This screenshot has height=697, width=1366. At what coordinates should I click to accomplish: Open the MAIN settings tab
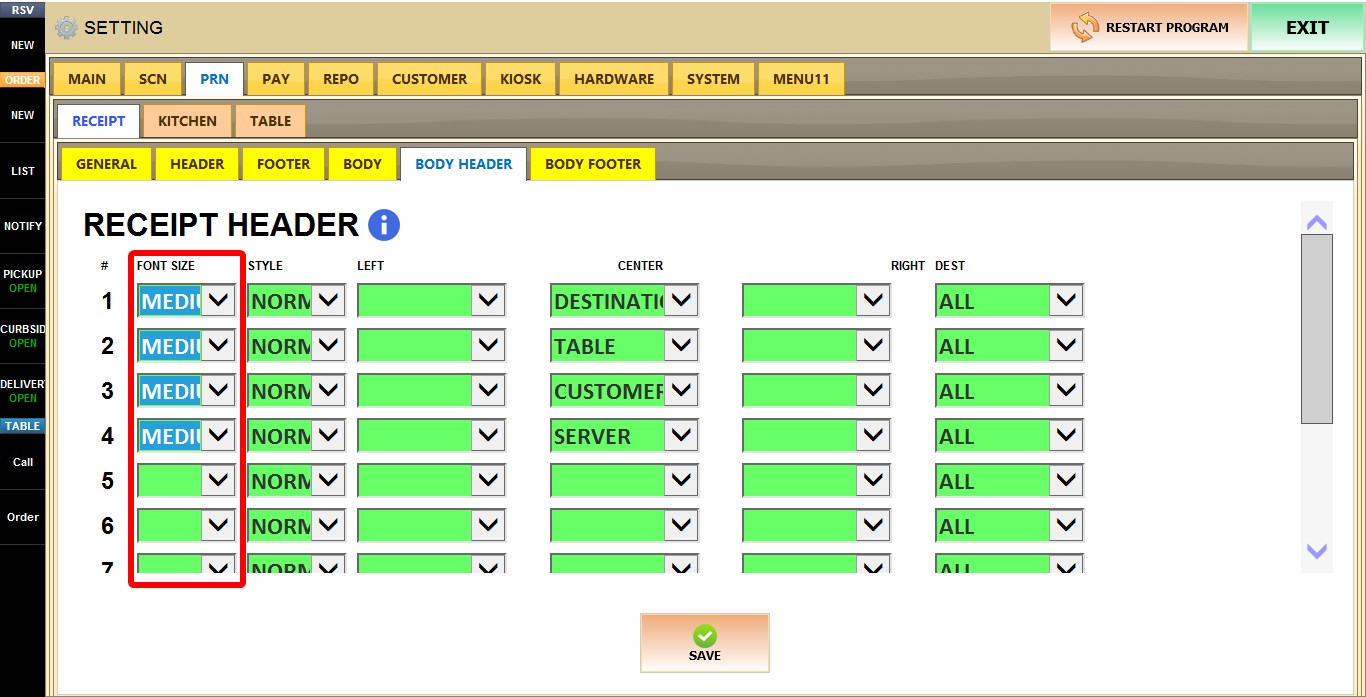pyautogui.click(x=87, y=79)
